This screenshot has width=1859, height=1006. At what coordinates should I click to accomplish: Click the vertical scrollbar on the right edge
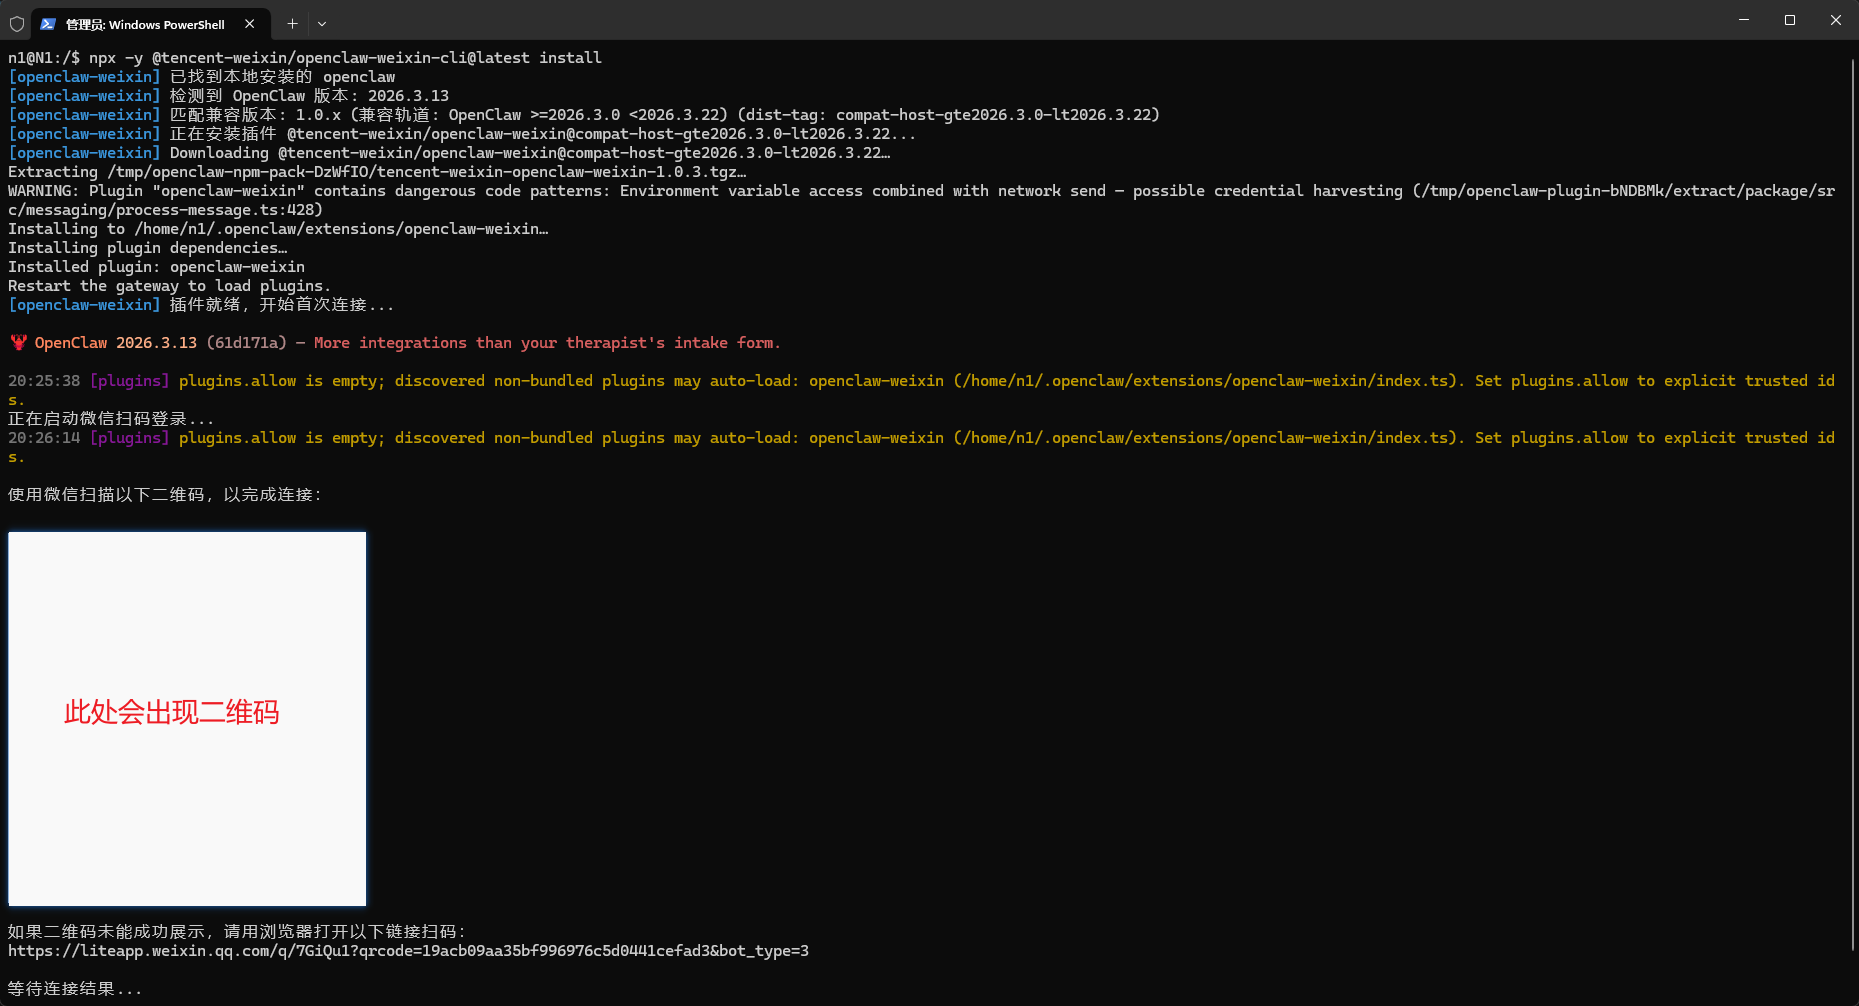1853,500
